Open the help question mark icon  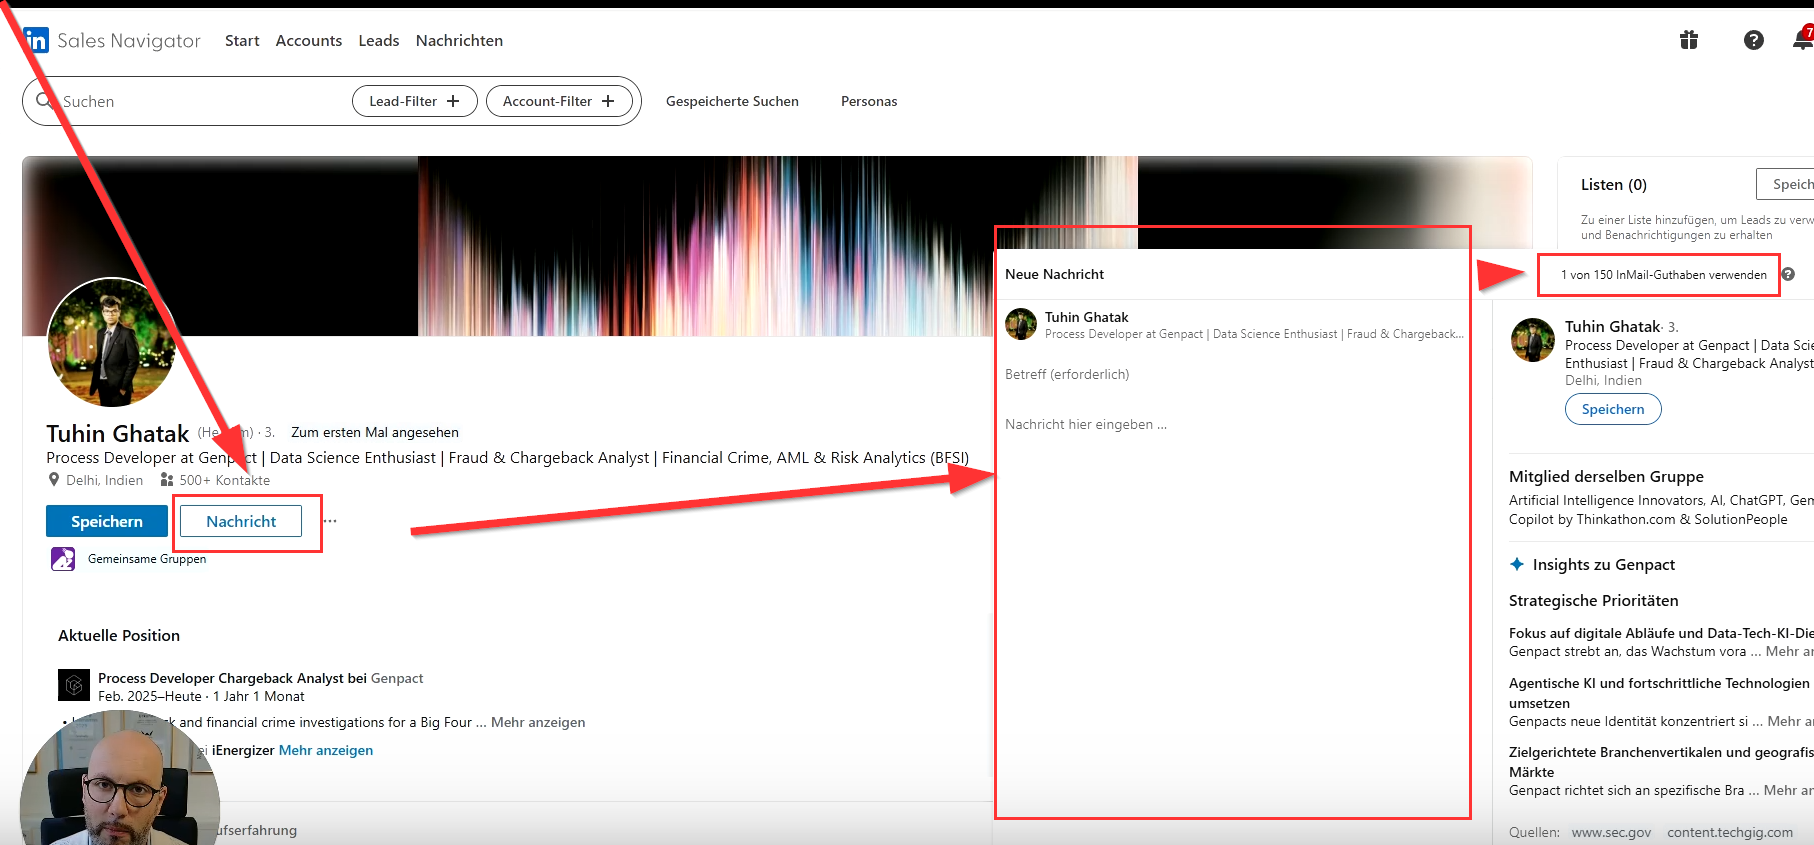tap(1754, 40)
